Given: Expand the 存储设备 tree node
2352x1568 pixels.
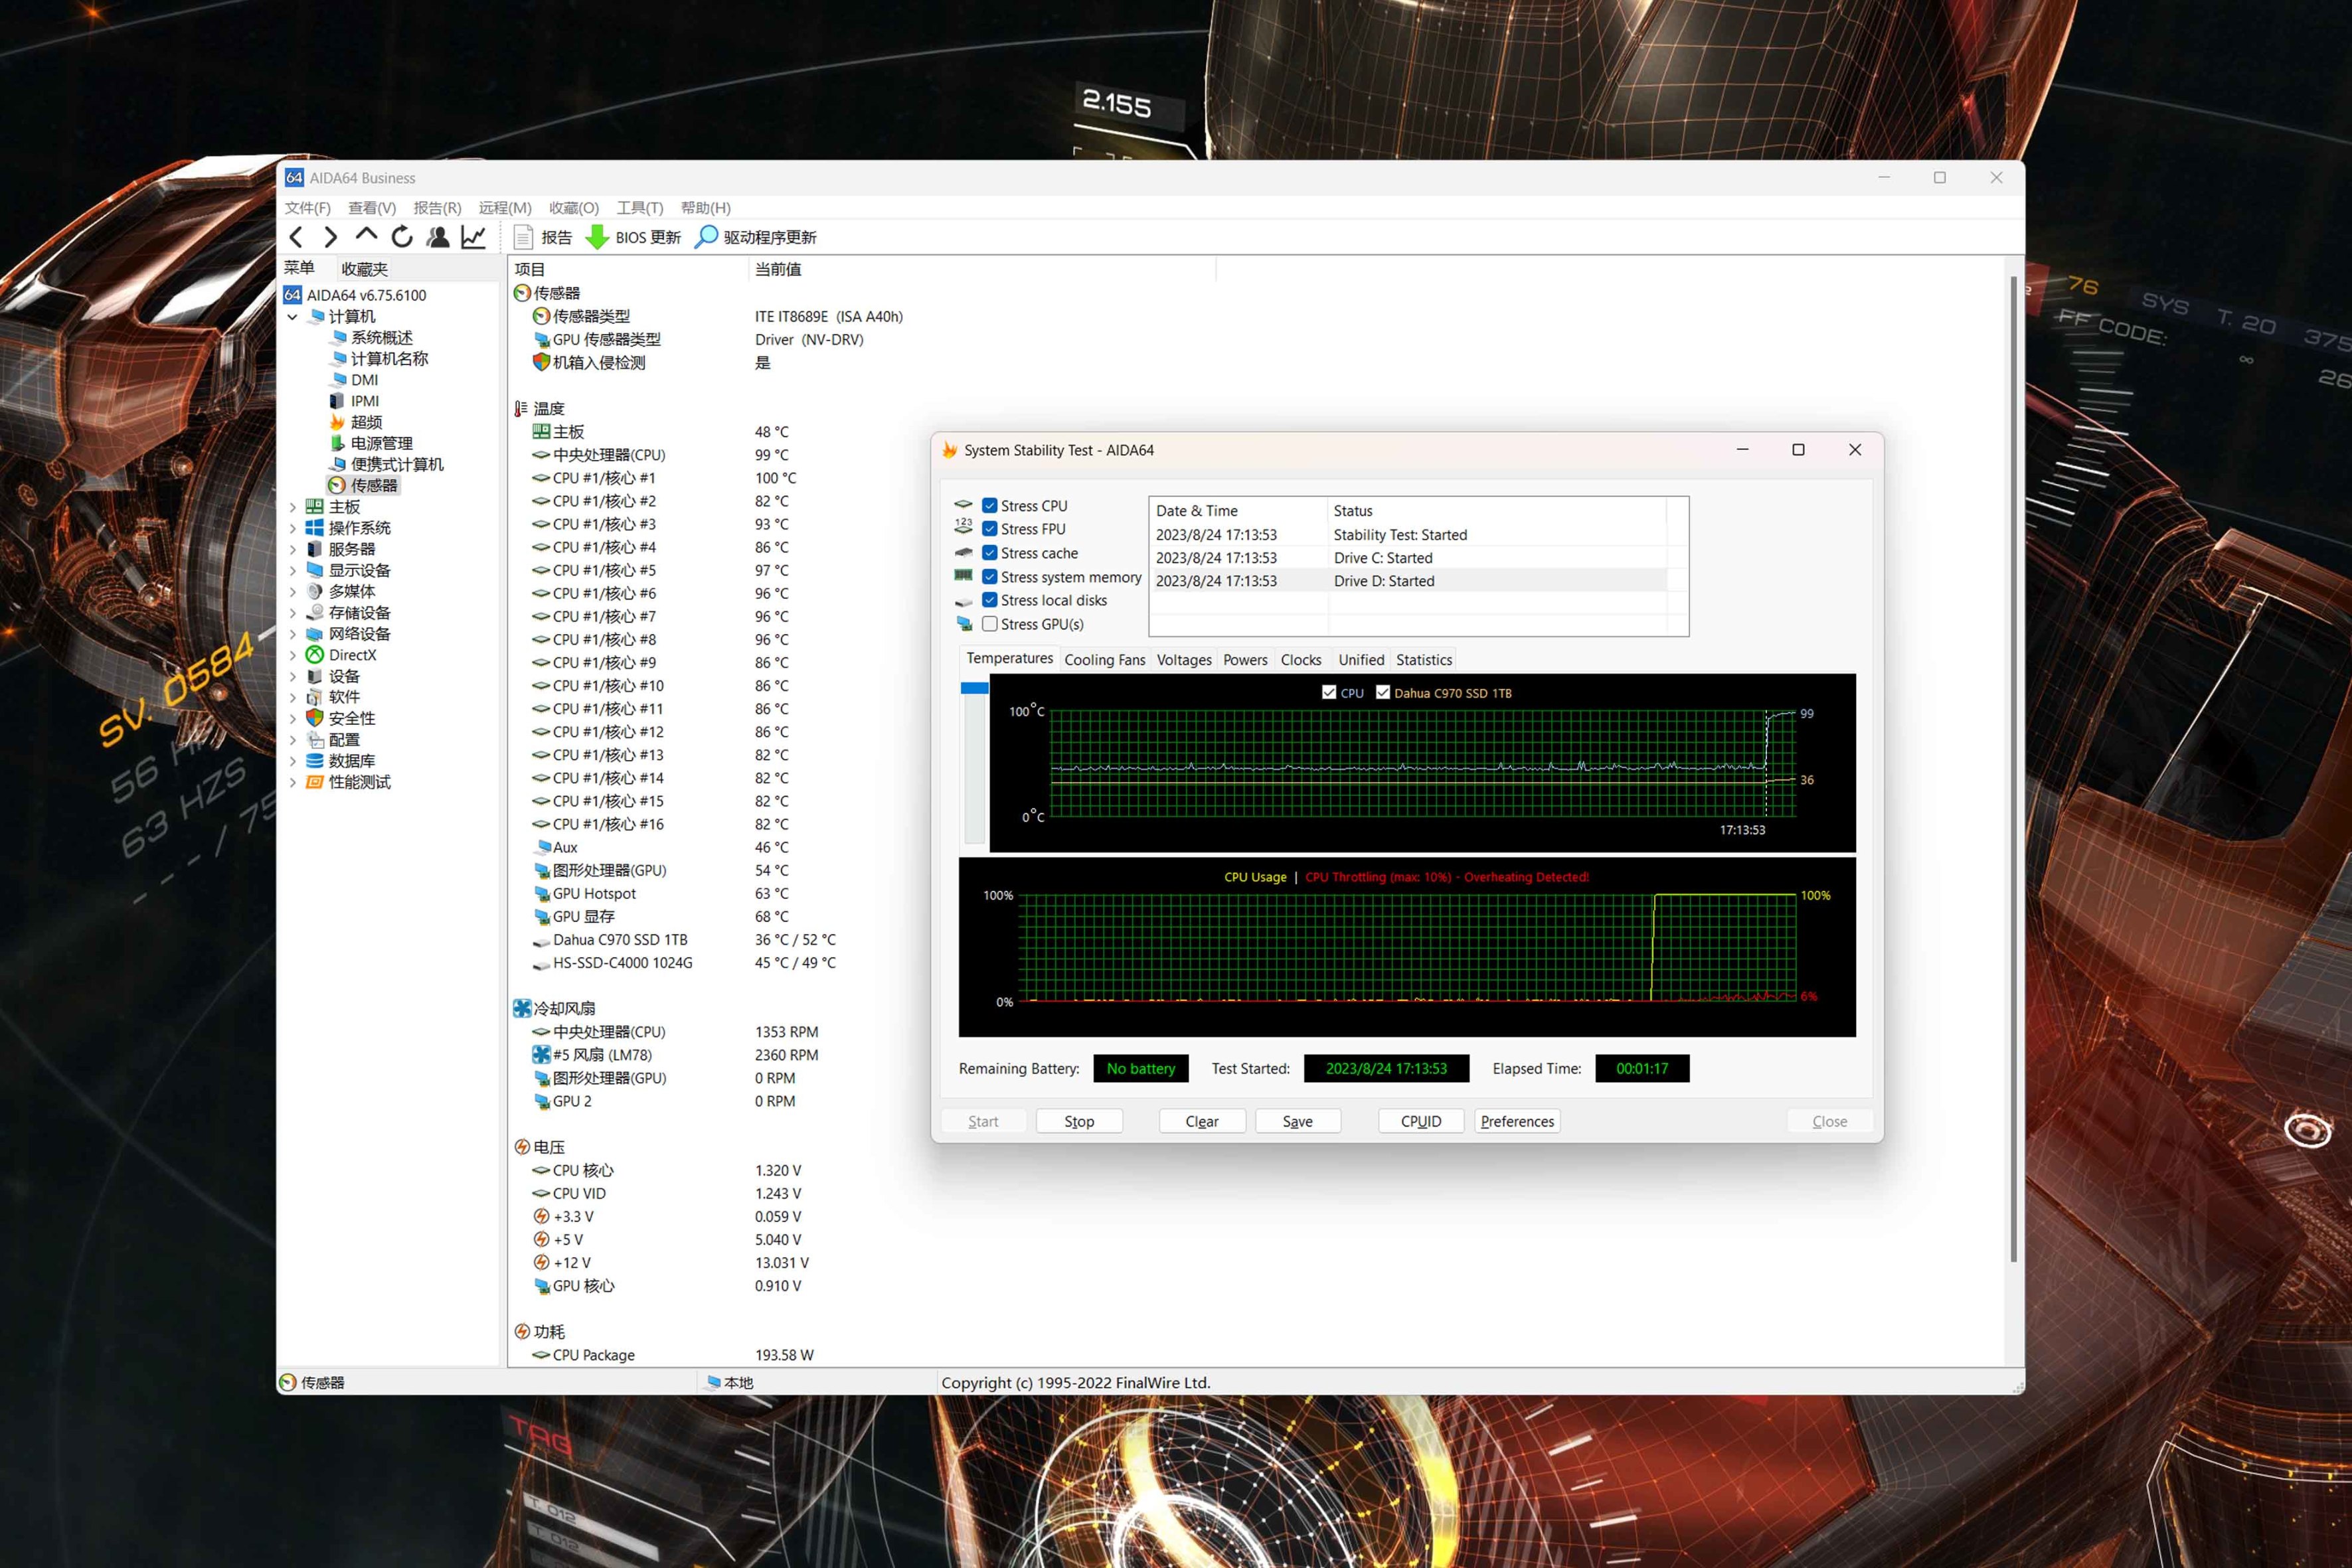Looking at the screenshot, I should click(293, 613).
